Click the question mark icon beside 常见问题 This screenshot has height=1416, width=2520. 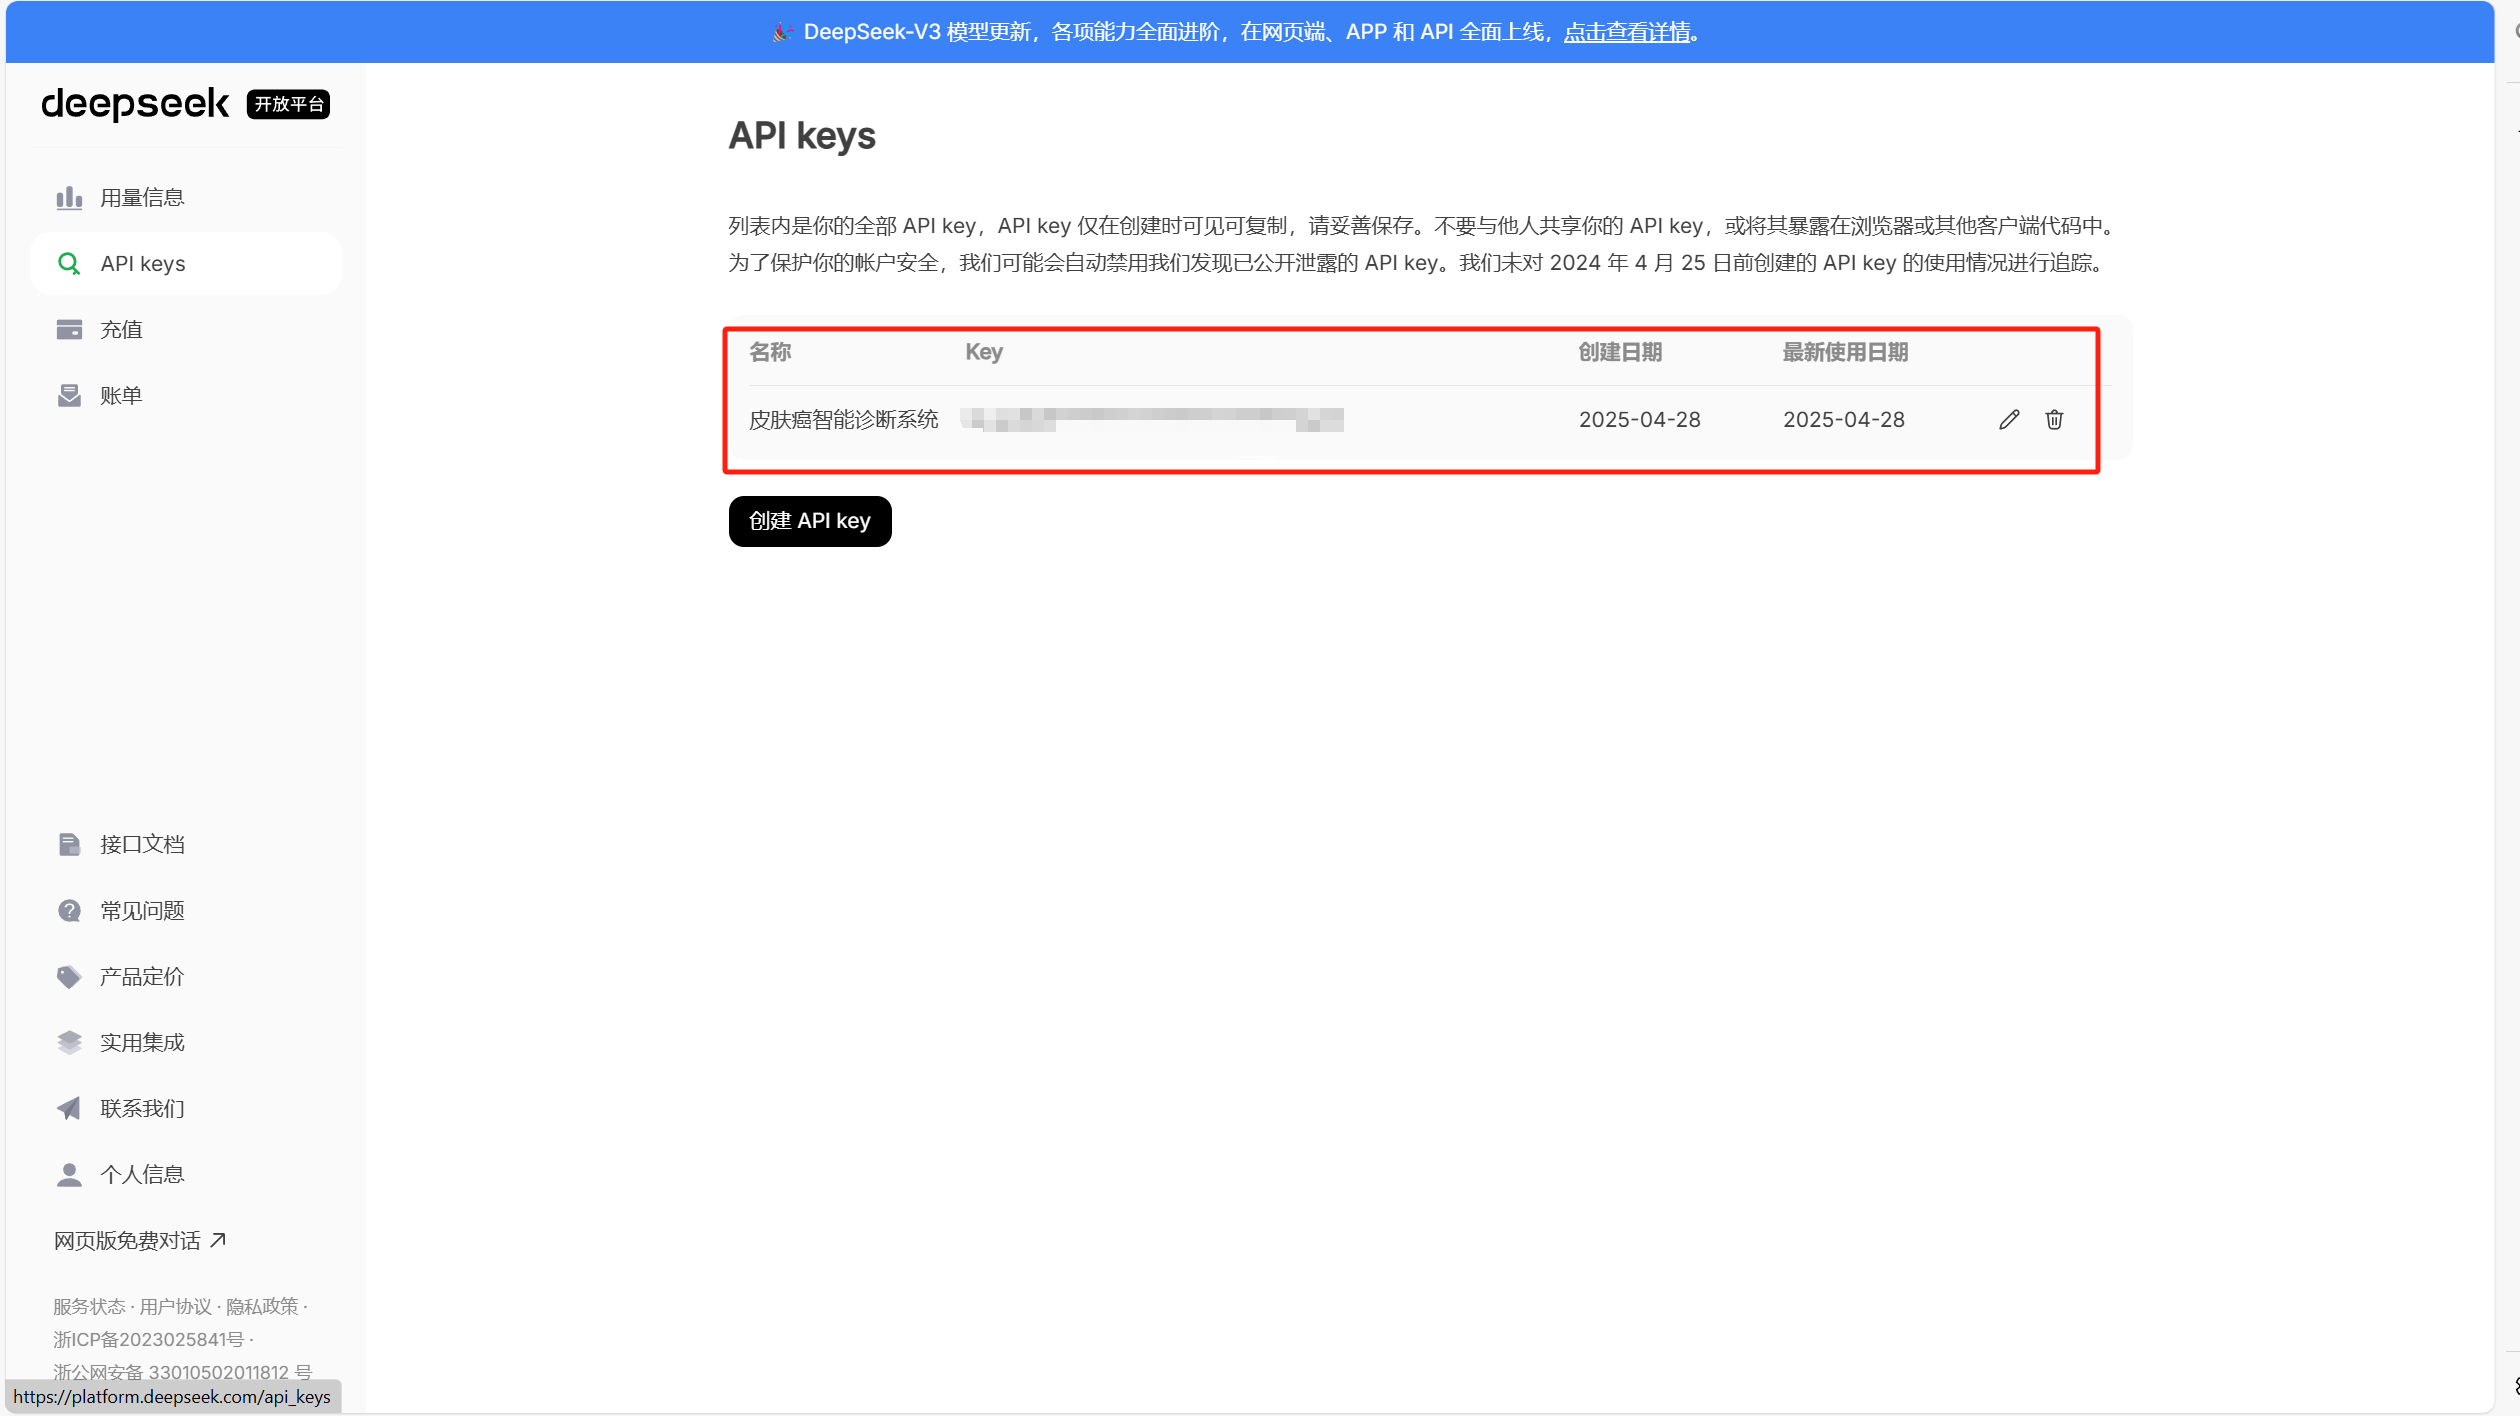pyautogui.click(x=69, y=911)
